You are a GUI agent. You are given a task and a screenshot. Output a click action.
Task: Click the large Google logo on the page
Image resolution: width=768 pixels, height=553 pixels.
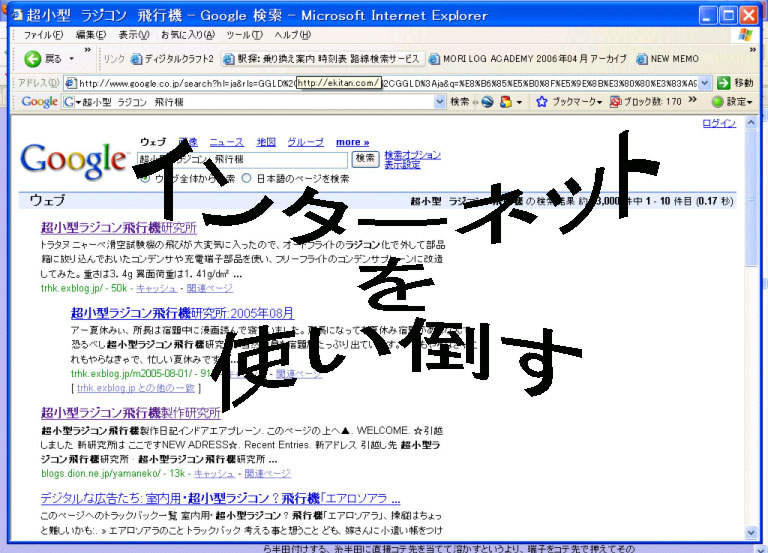click(73, 161)
